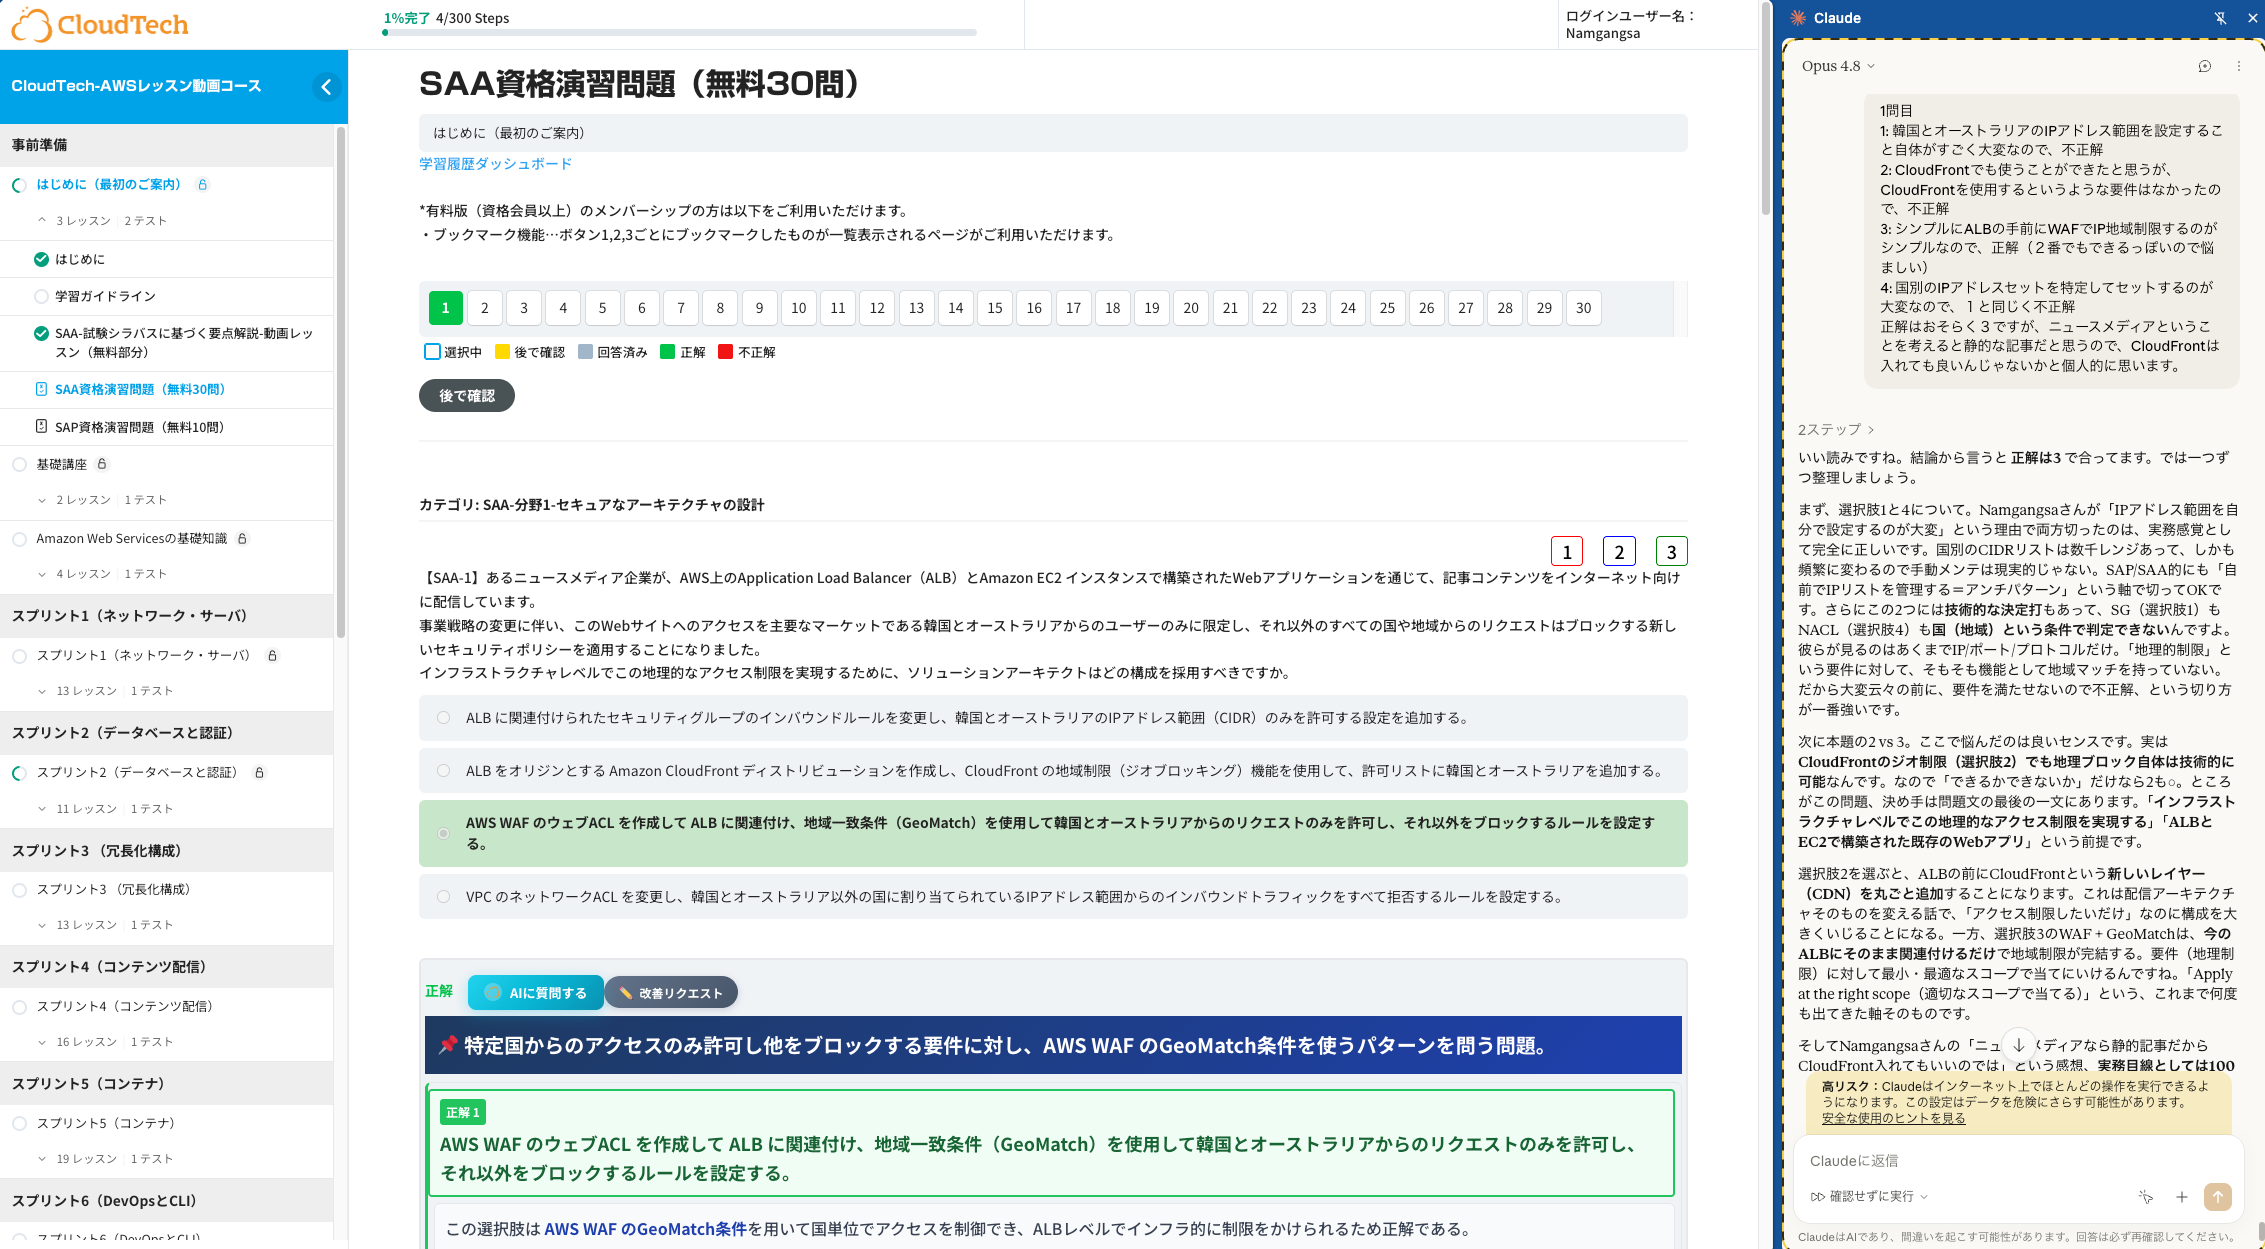This screenshot has width=2265, height=1249.
Task: Click completion circle beside 学習ガイドライン
Action: point(41,296)
